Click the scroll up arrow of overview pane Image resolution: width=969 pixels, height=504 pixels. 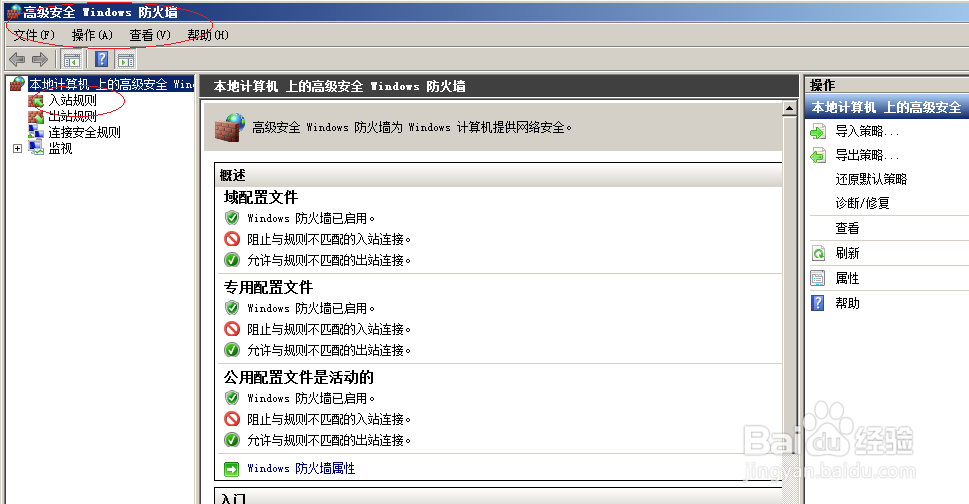tap(789, 109)
